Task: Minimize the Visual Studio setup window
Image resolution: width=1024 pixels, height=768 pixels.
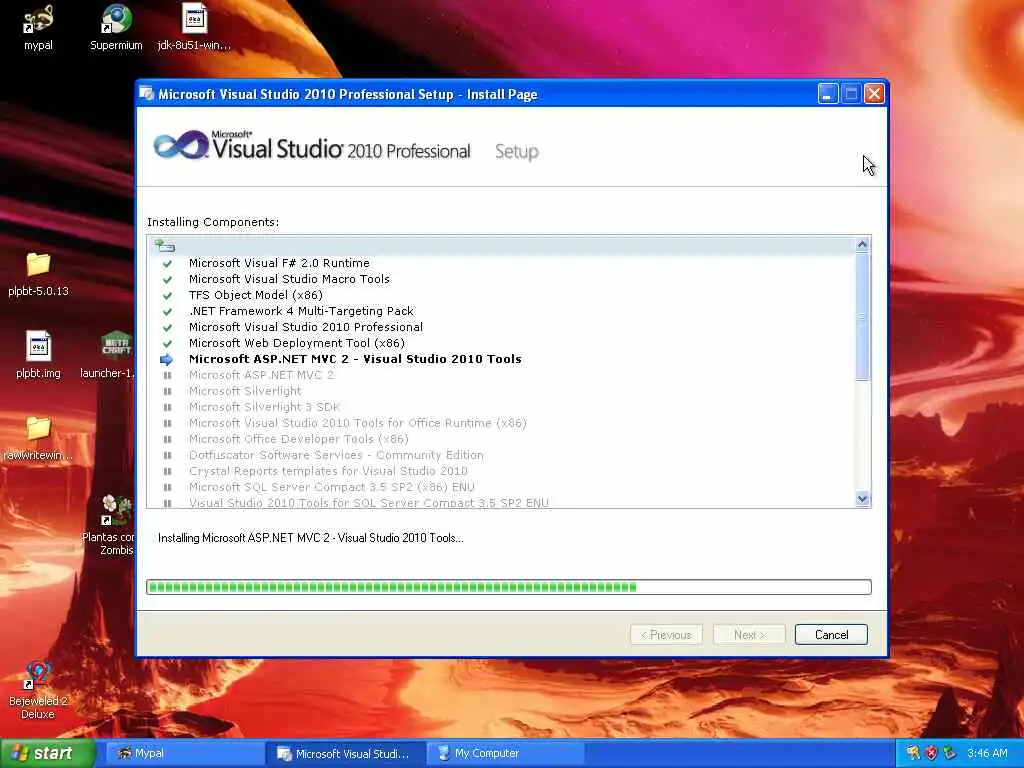Action: (x=828, y=94)
